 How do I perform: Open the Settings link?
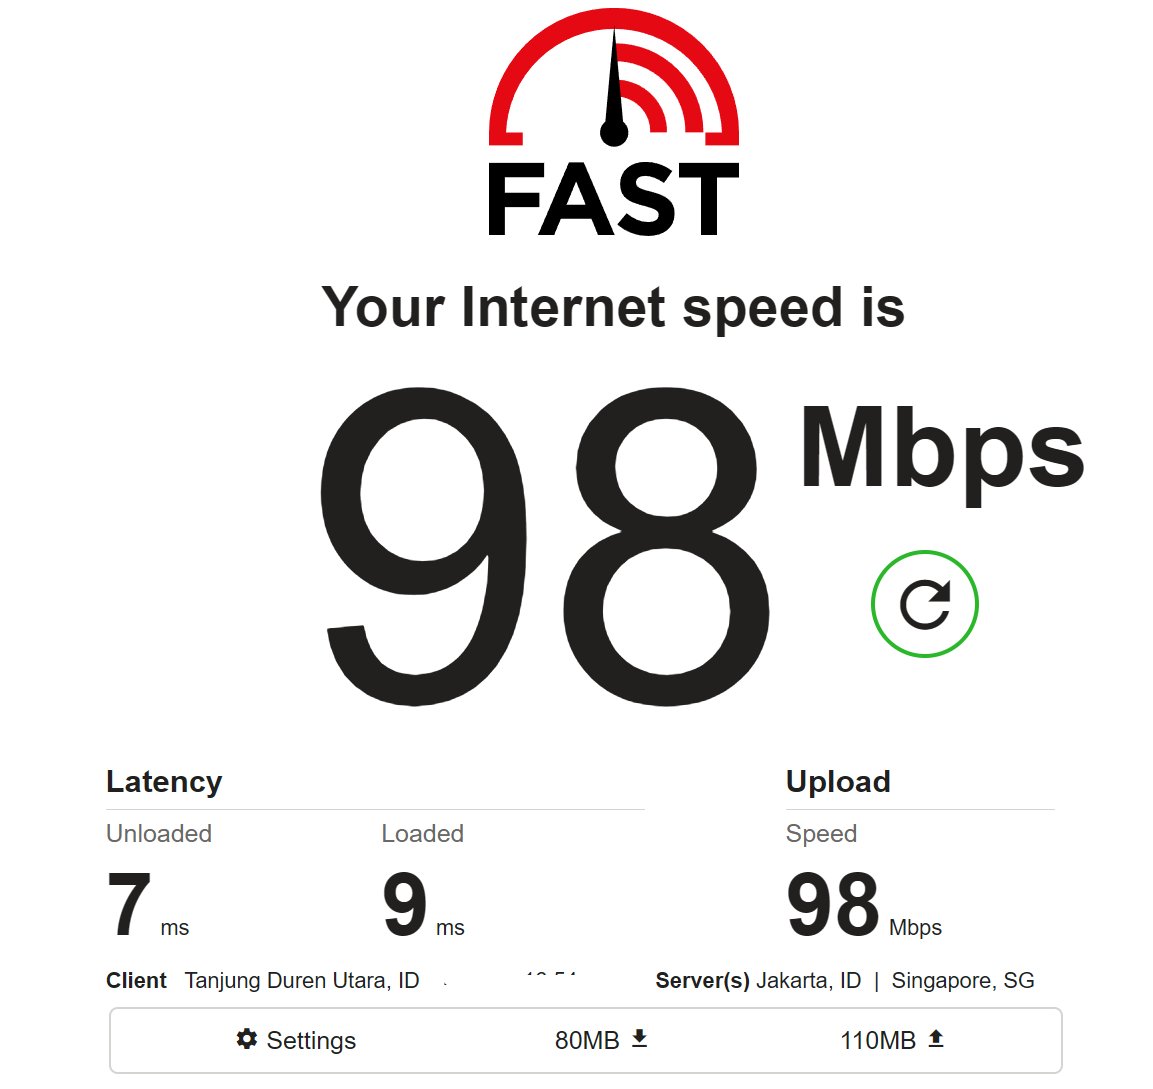[x=296, y=1040]
